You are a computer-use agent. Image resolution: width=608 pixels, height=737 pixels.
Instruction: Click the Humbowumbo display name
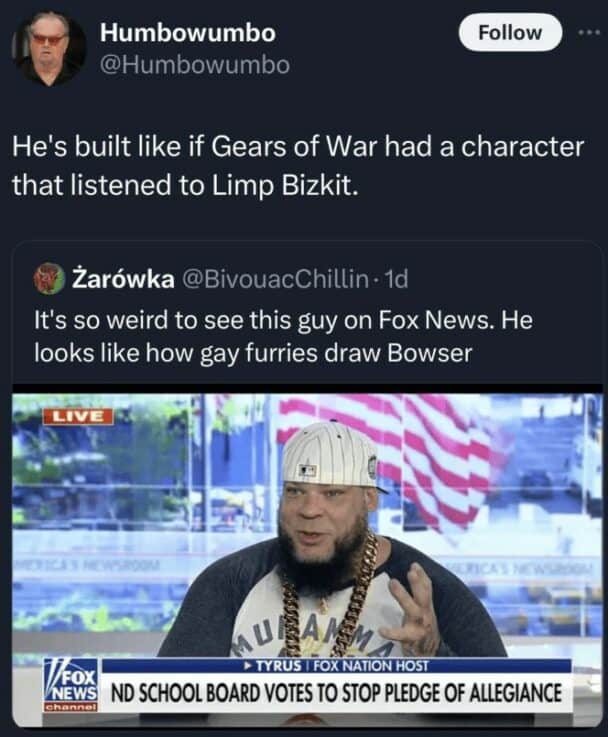point(187,33)
